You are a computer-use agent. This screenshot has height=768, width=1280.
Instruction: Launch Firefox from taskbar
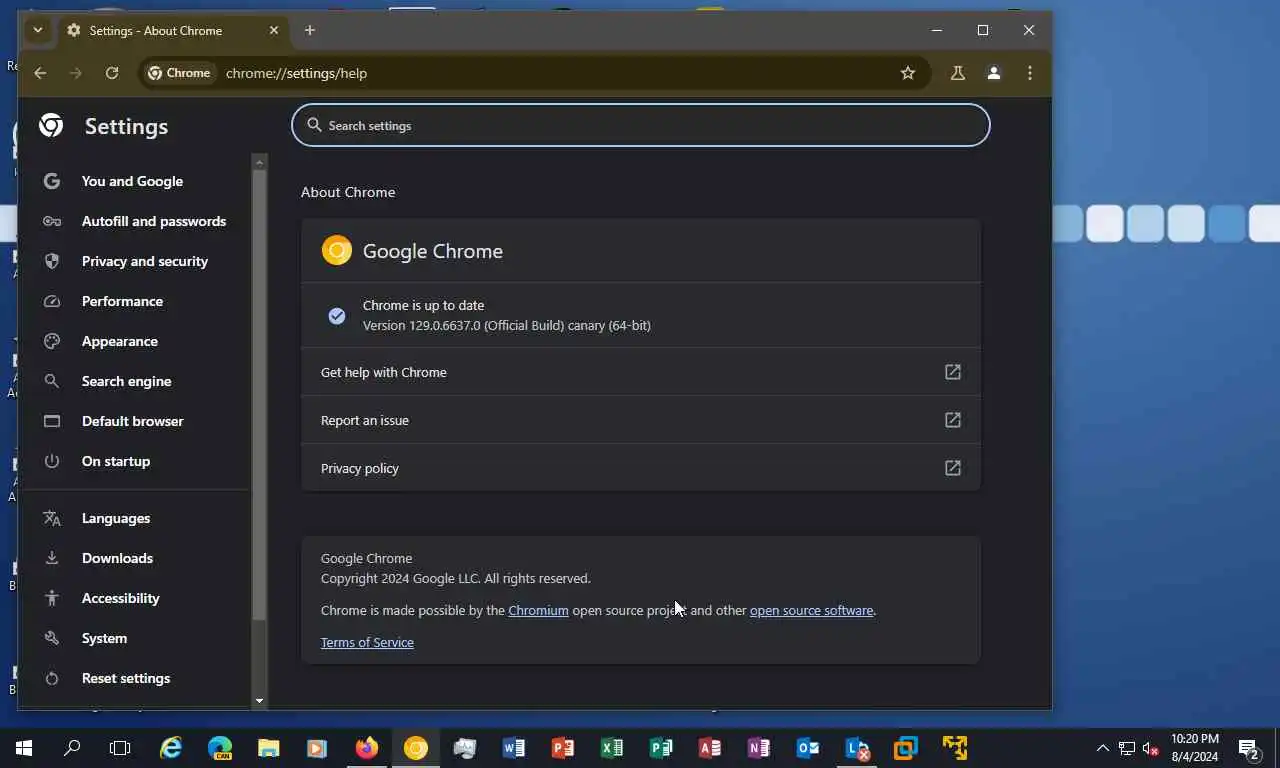[x=367, y=748]
